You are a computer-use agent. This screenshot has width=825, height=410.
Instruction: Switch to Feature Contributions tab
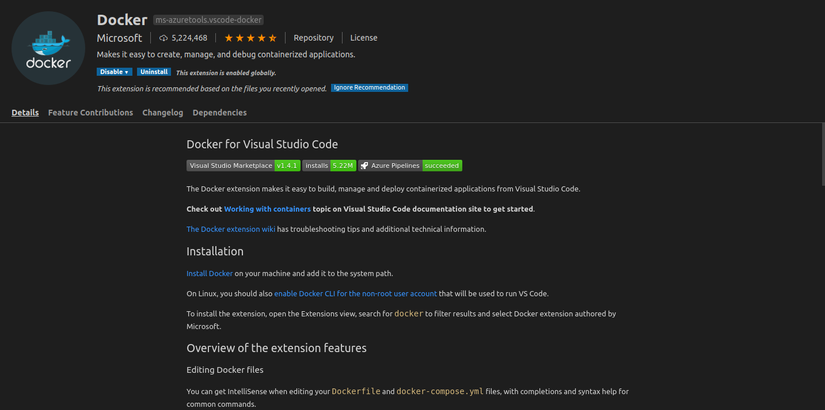pos(90,113)
